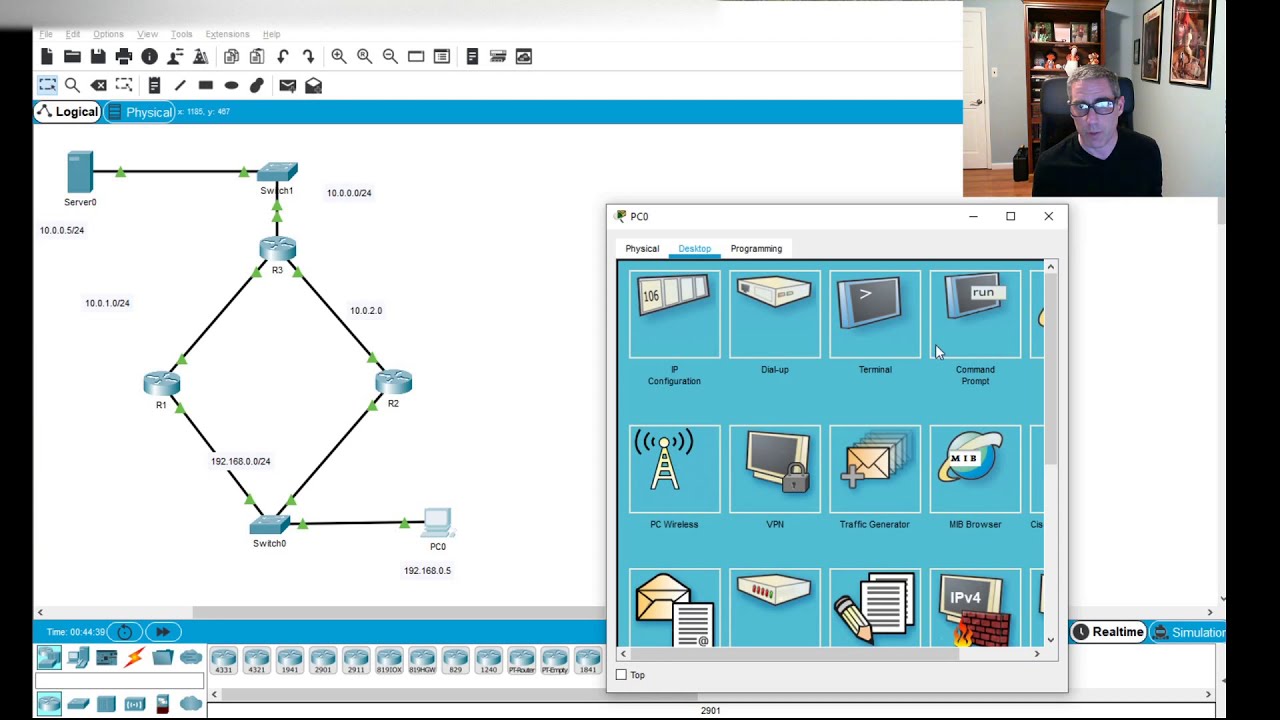Choose the Inspect magnifier tool
1280x720 pixels.
[x=72, y=86]
